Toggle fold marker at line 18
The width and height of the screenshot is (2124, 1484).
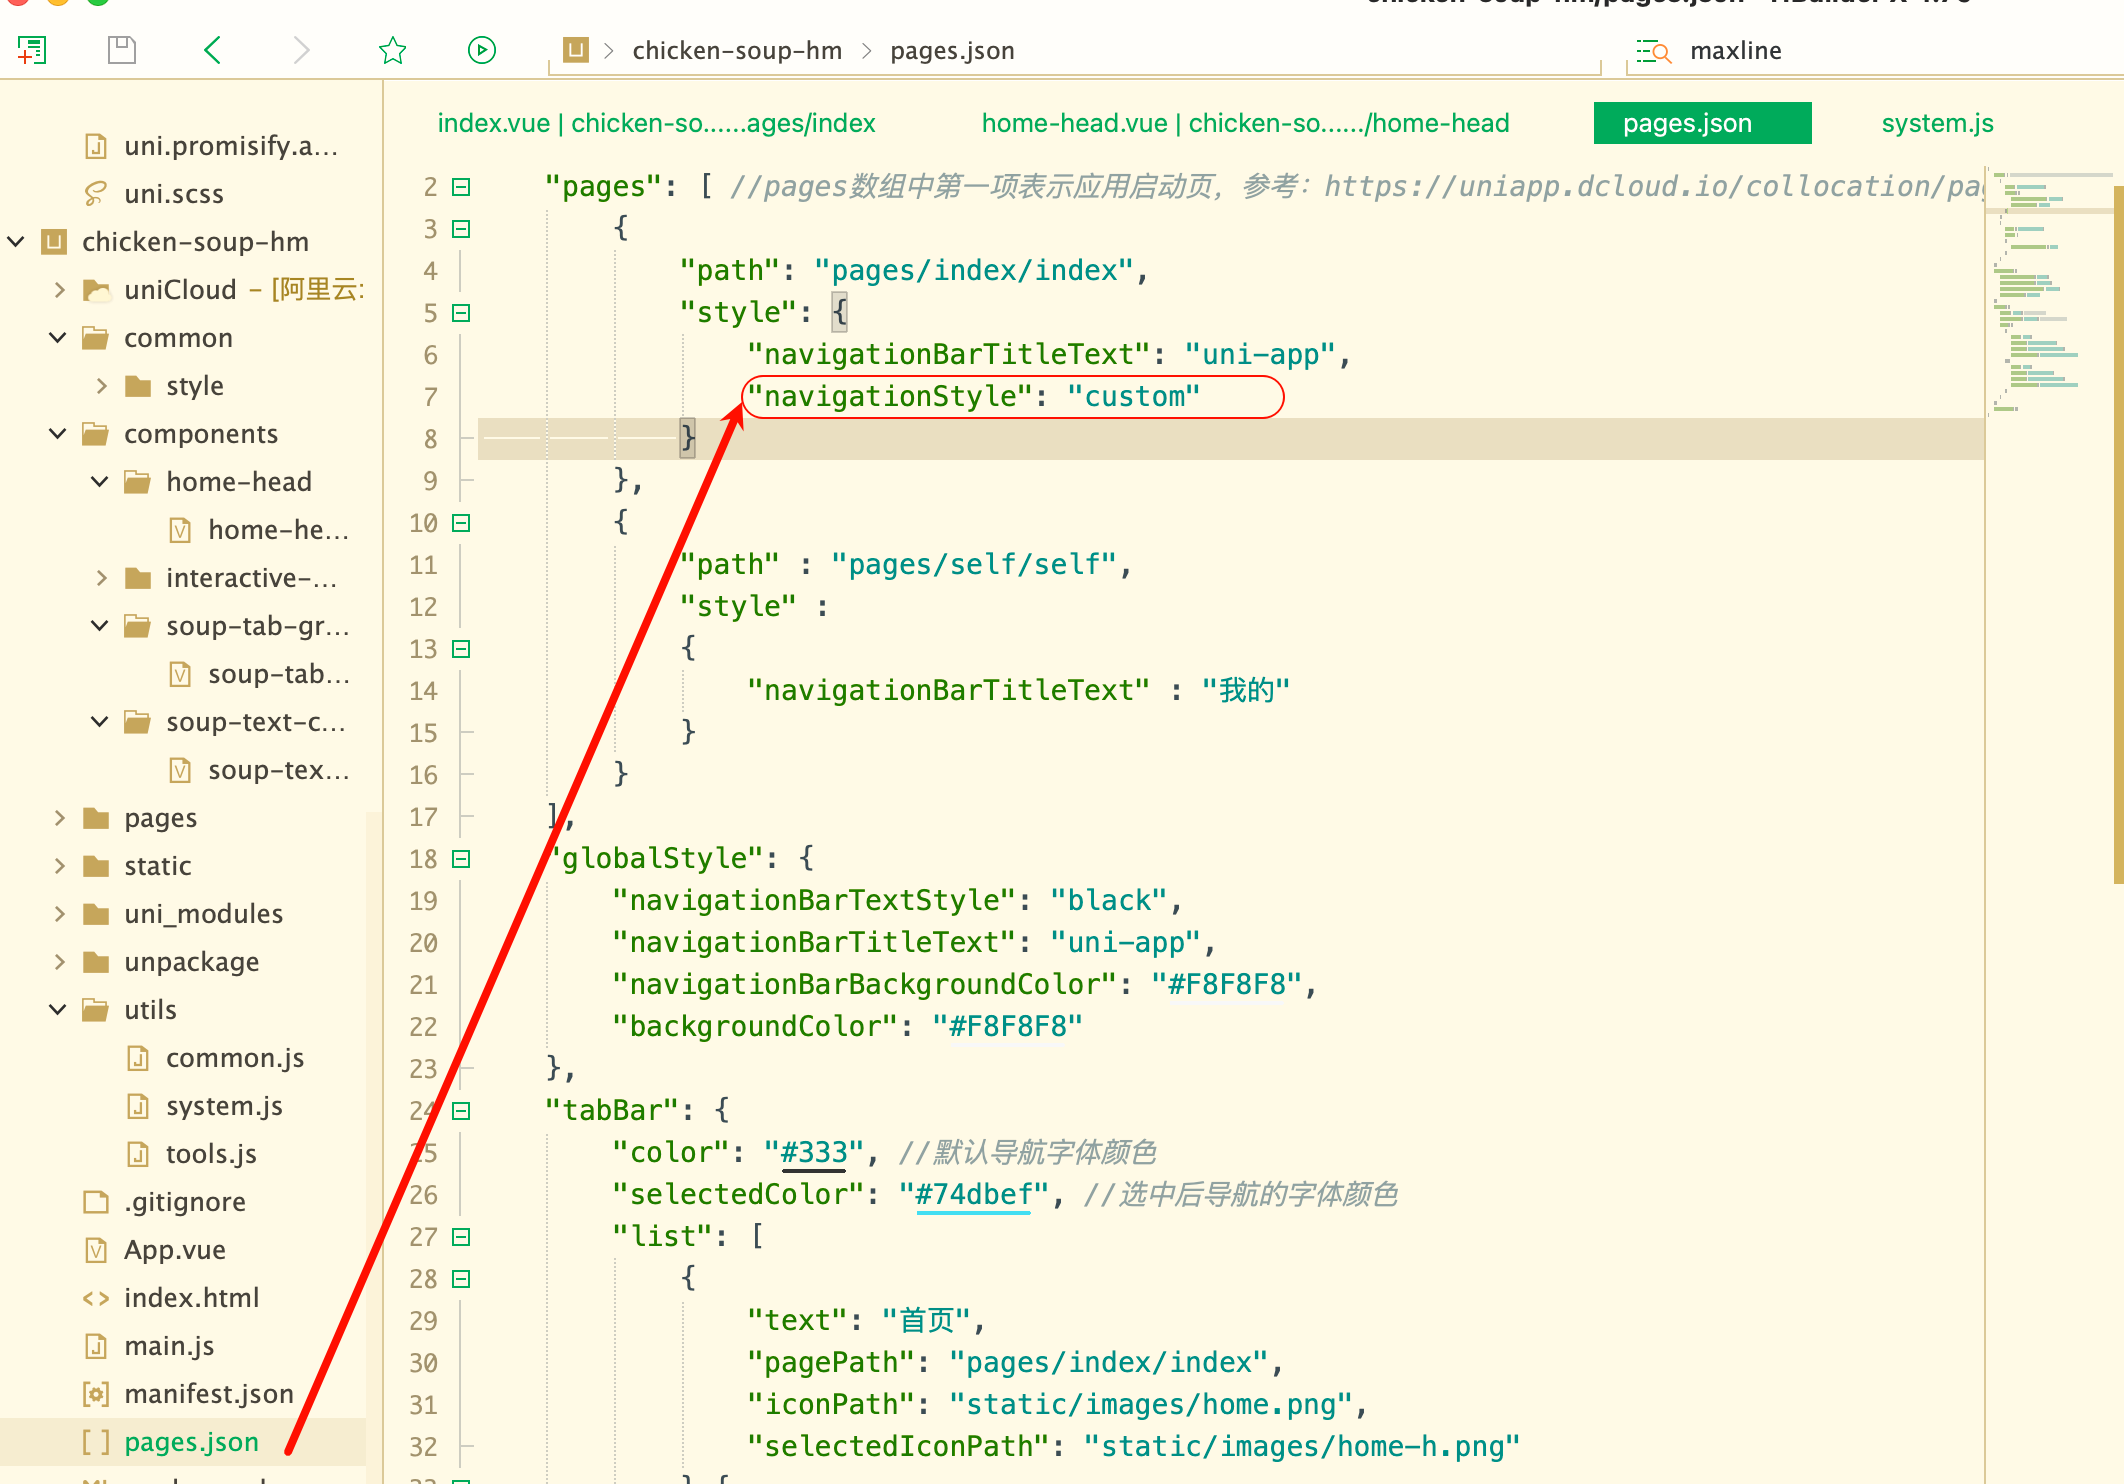461,859
